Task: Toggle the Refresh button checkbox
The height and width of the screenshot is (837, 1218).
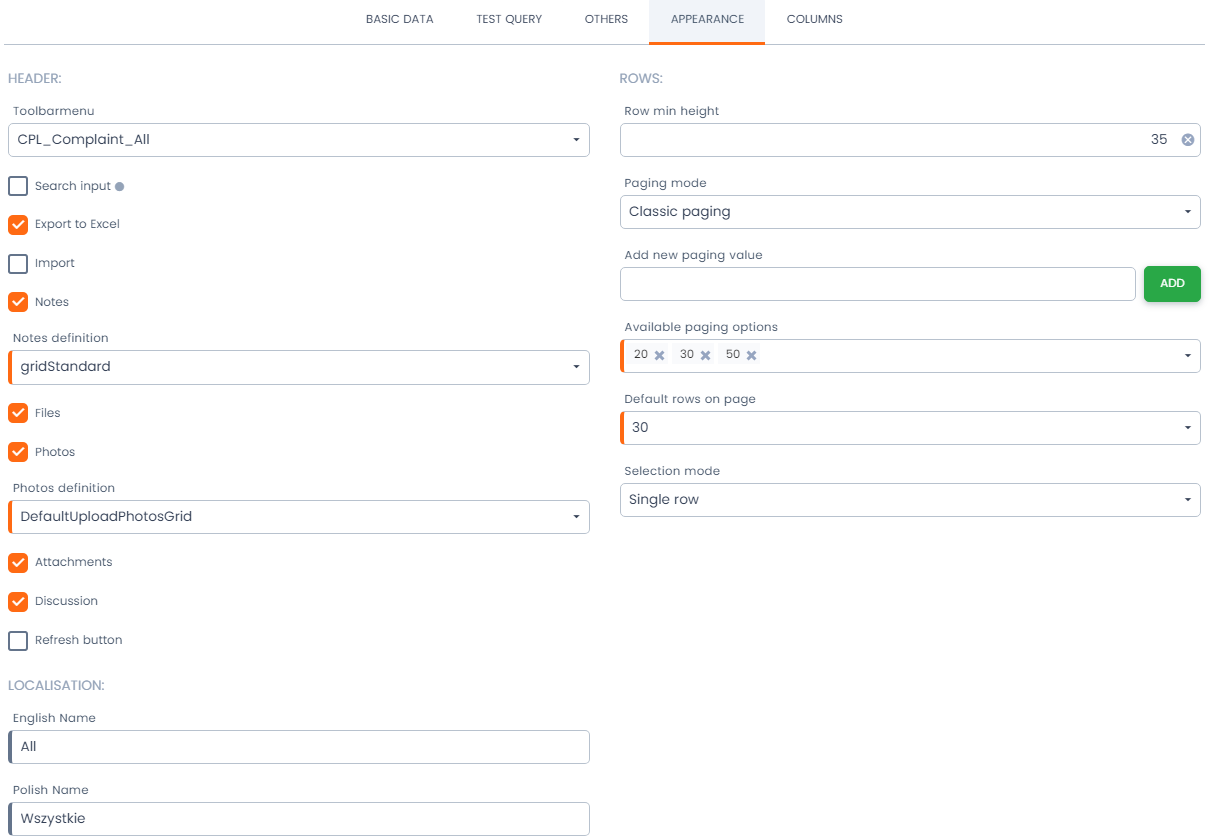Action: tap(18, 641)
